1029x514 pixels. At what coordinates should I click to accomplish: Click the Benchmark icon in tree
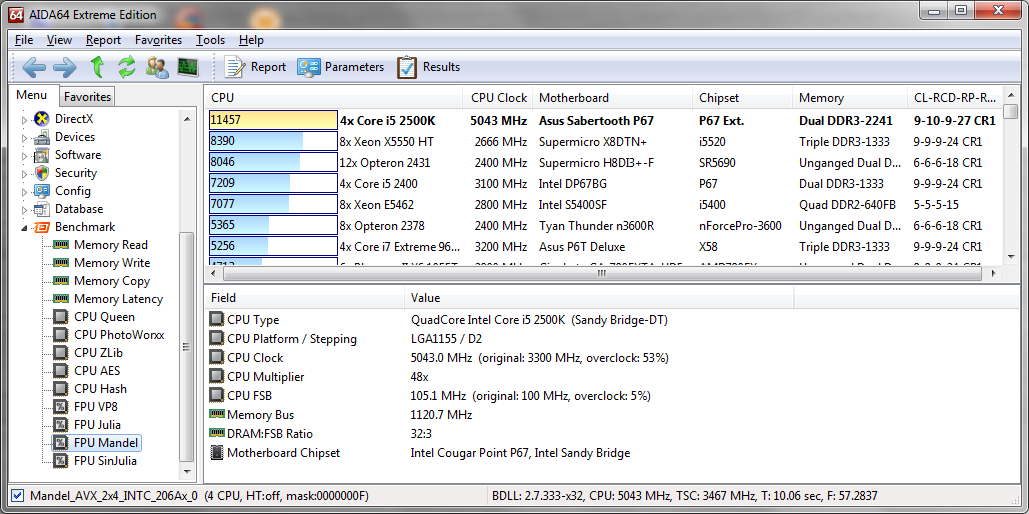[x=41, y=227]
